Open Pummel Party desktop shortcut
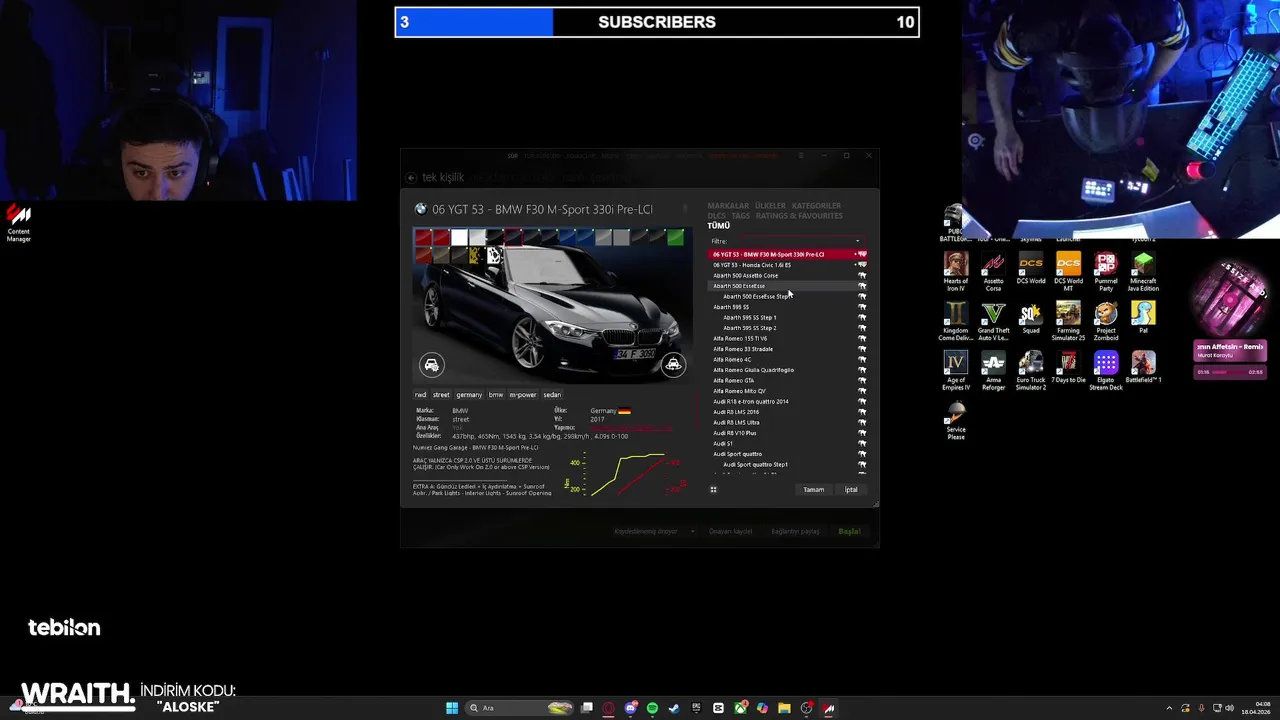The width and height of the screenshot is (1280, 720). tap(1106, 271)
